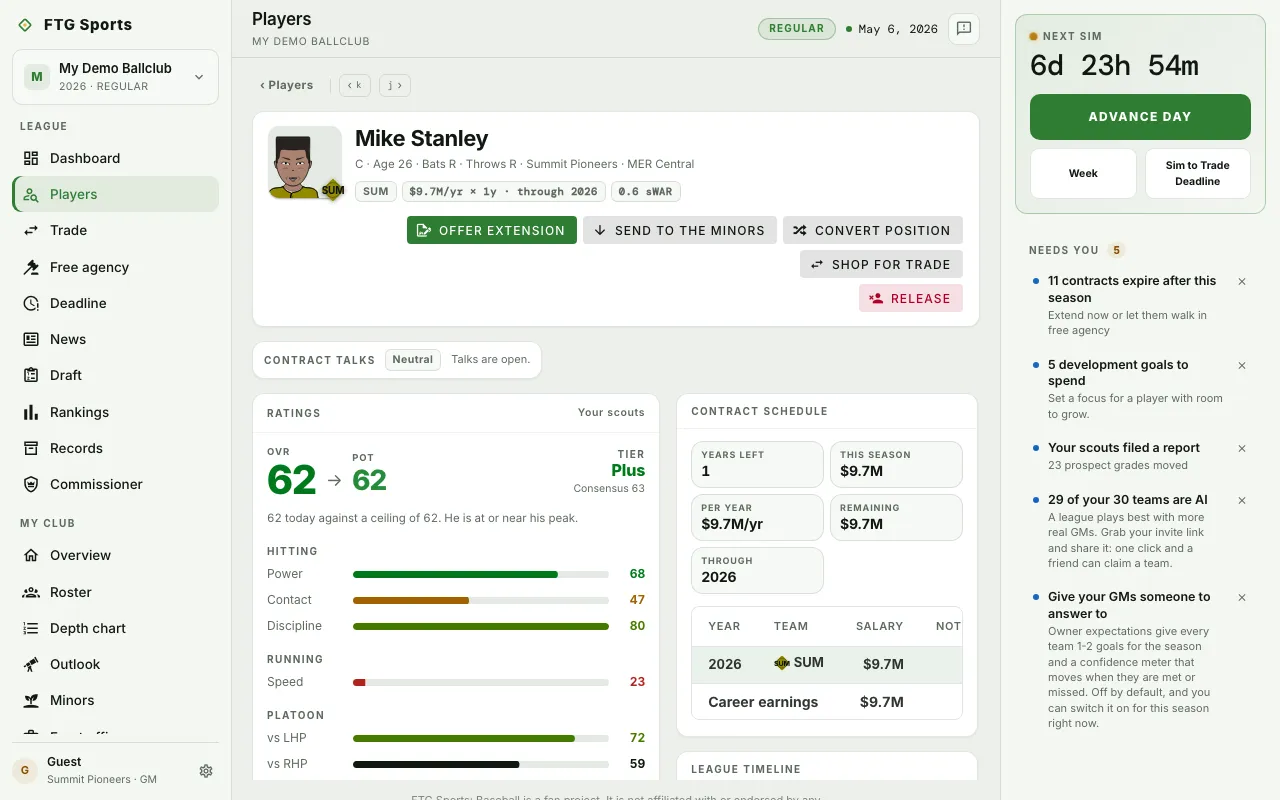This screenshot has width=1280, height=800.
Task: Click the Draft clipboard icon
Action: tap(31, 375)
